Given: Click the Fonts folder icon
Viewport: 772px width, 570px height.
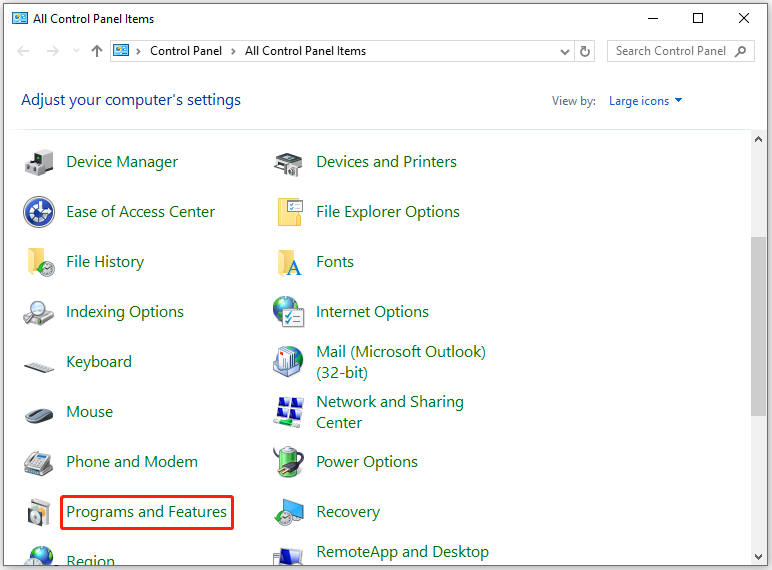Looking at the screenshot, I should click(288, 262).
